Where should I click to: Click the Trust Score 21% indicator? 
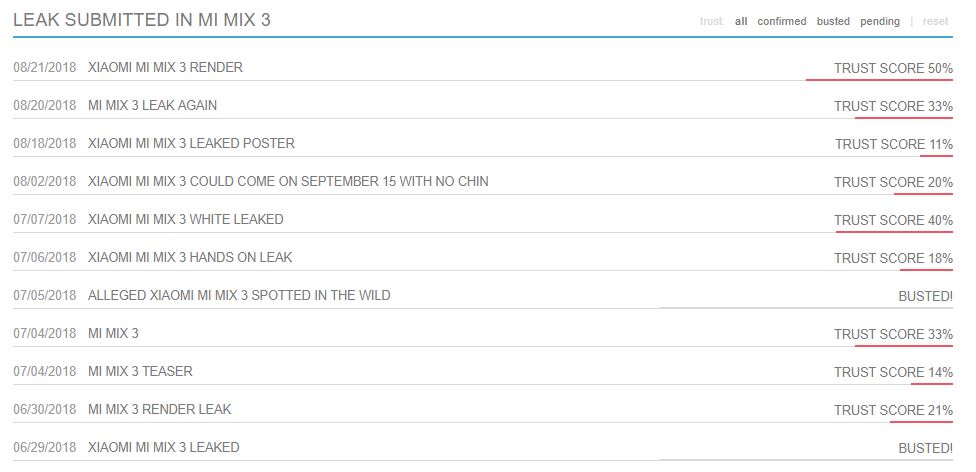tap(893, 411)
